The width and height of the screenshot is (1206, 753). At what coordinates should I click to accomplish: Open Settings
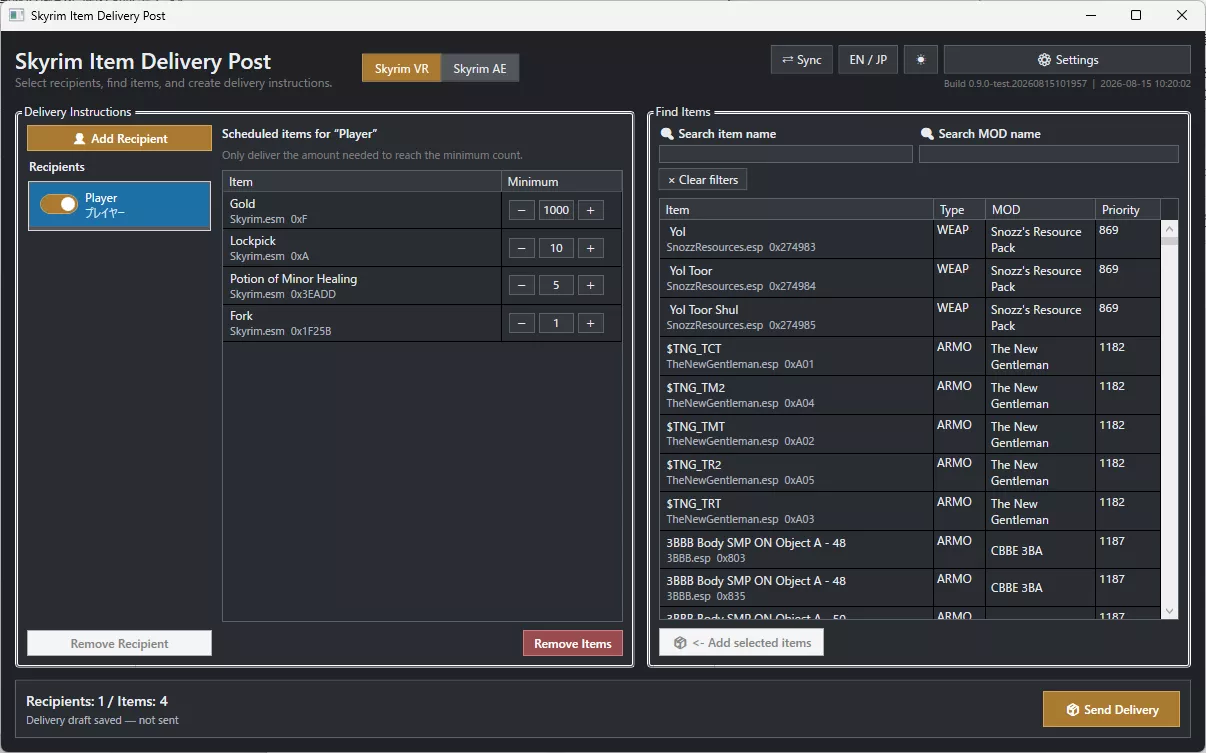click(x=1067, y=60)
